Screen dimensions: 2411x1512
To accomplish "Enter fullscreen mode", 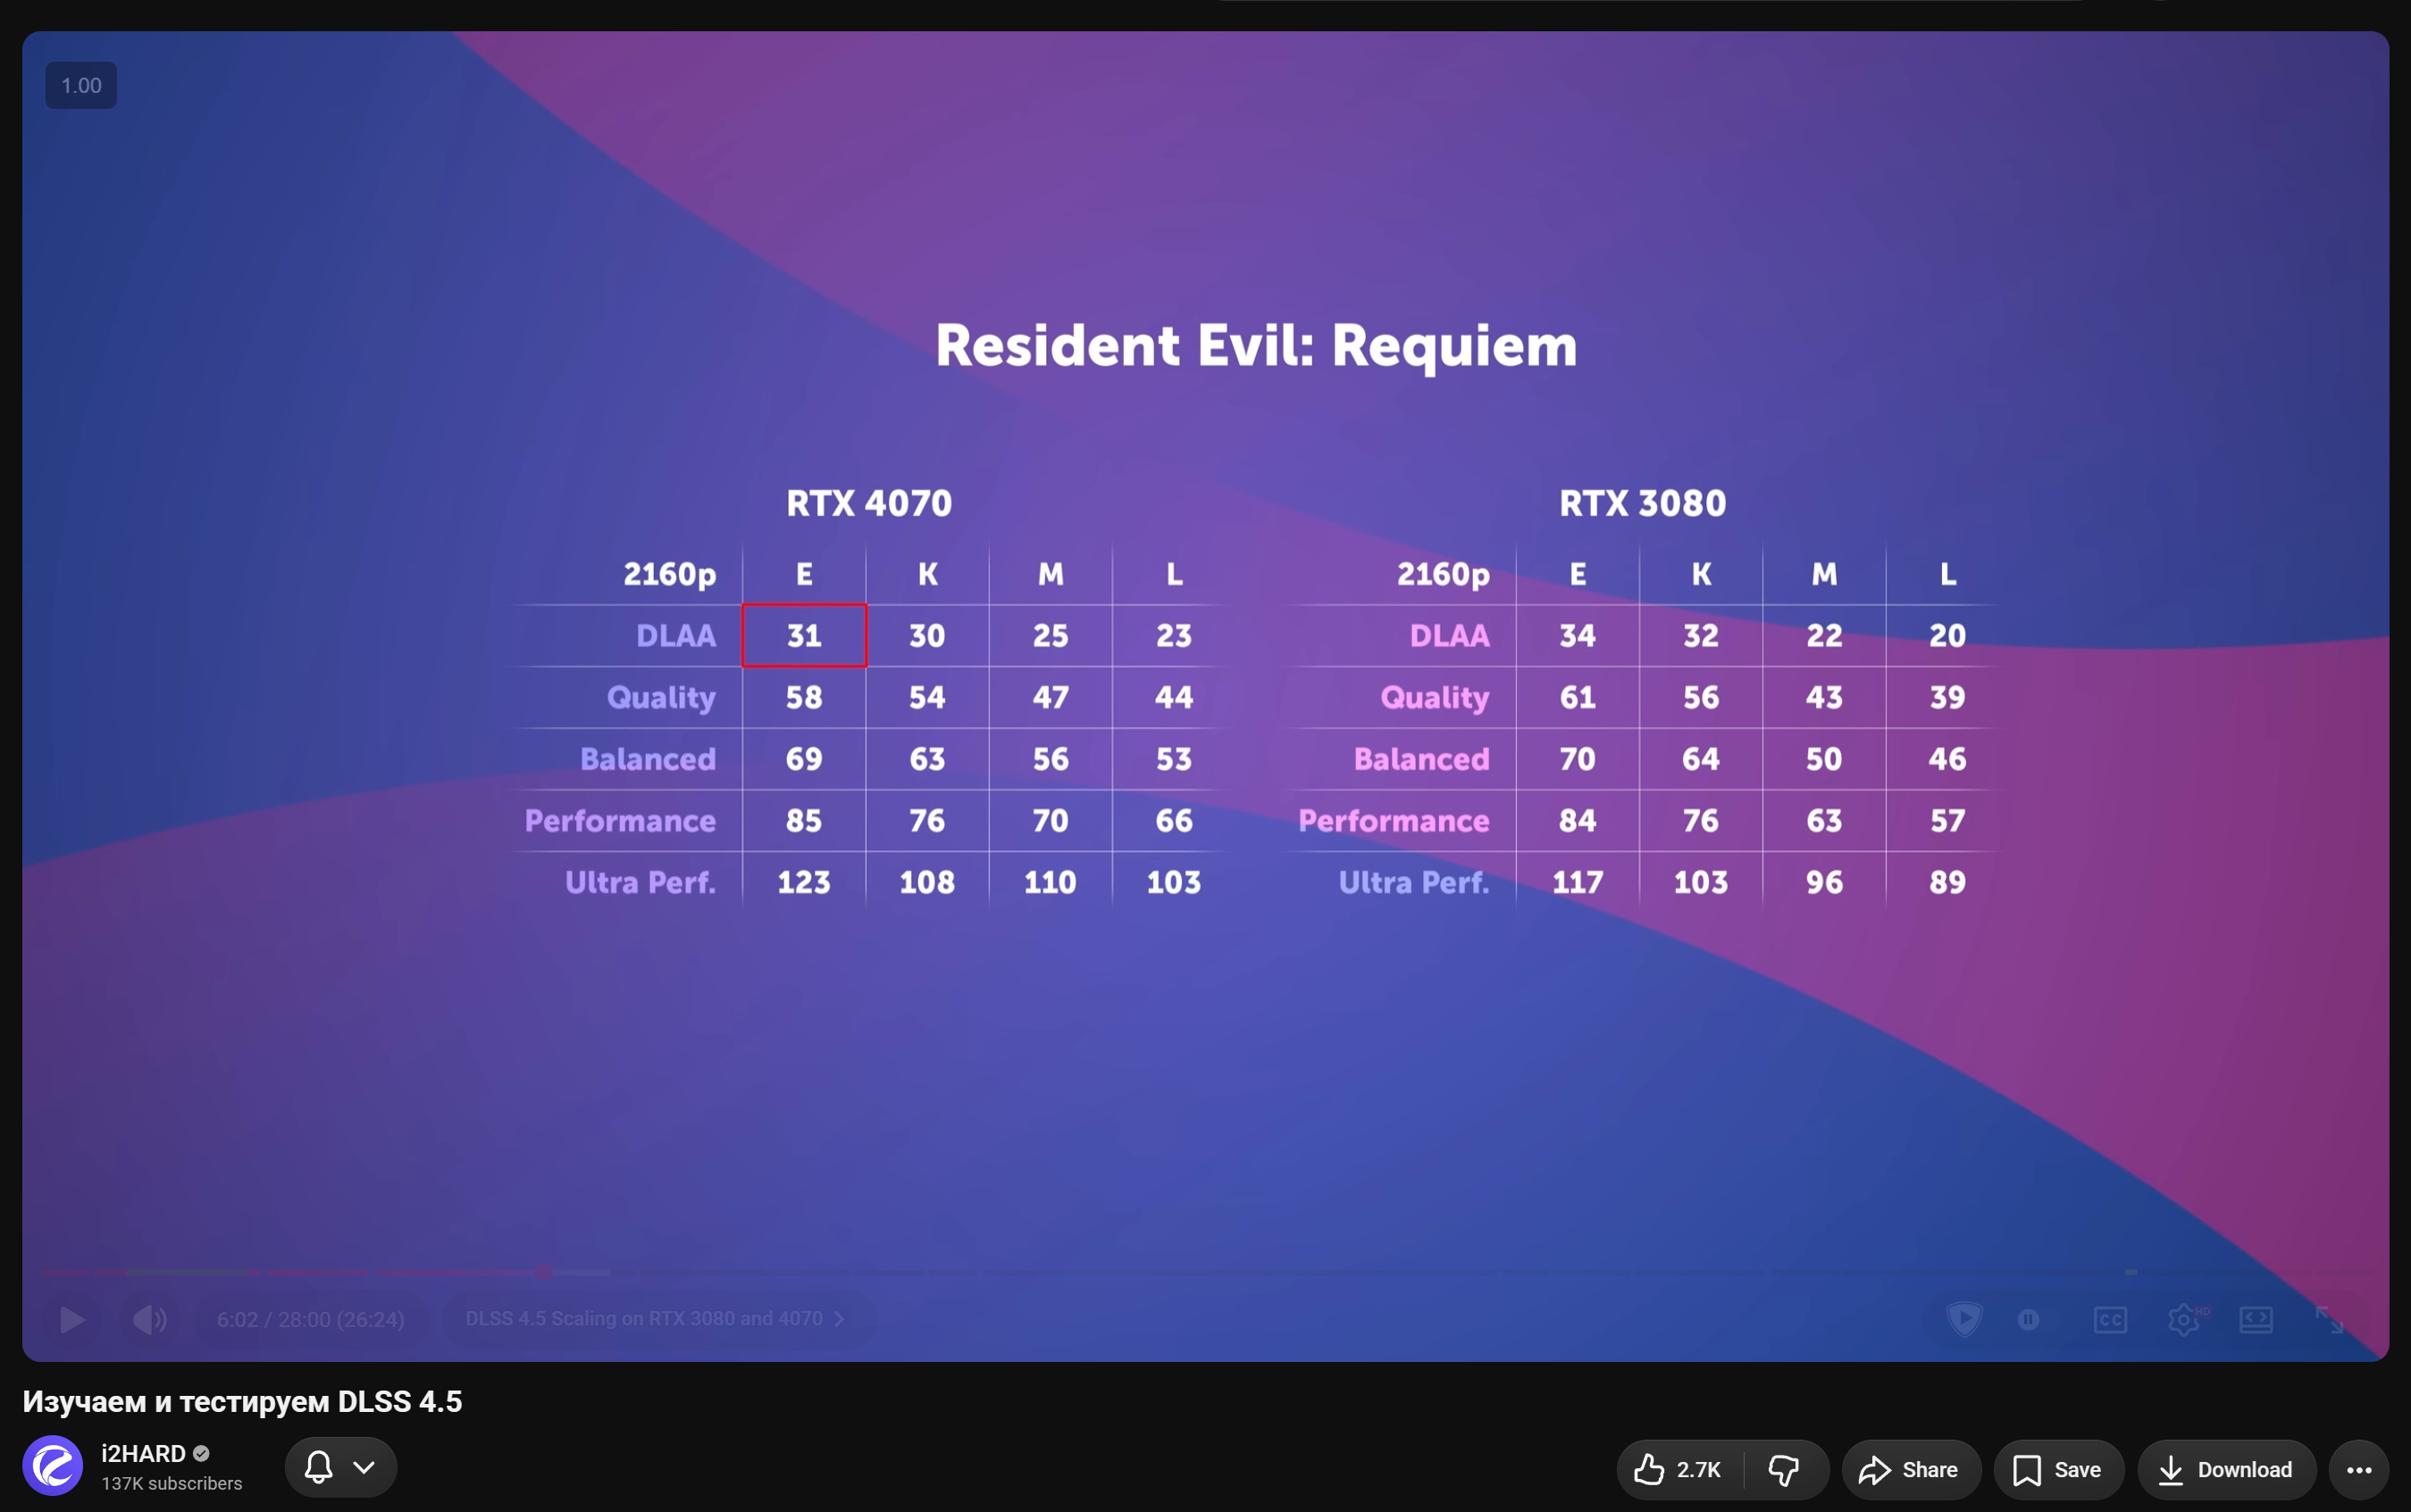I will tap(2329, 1319).
